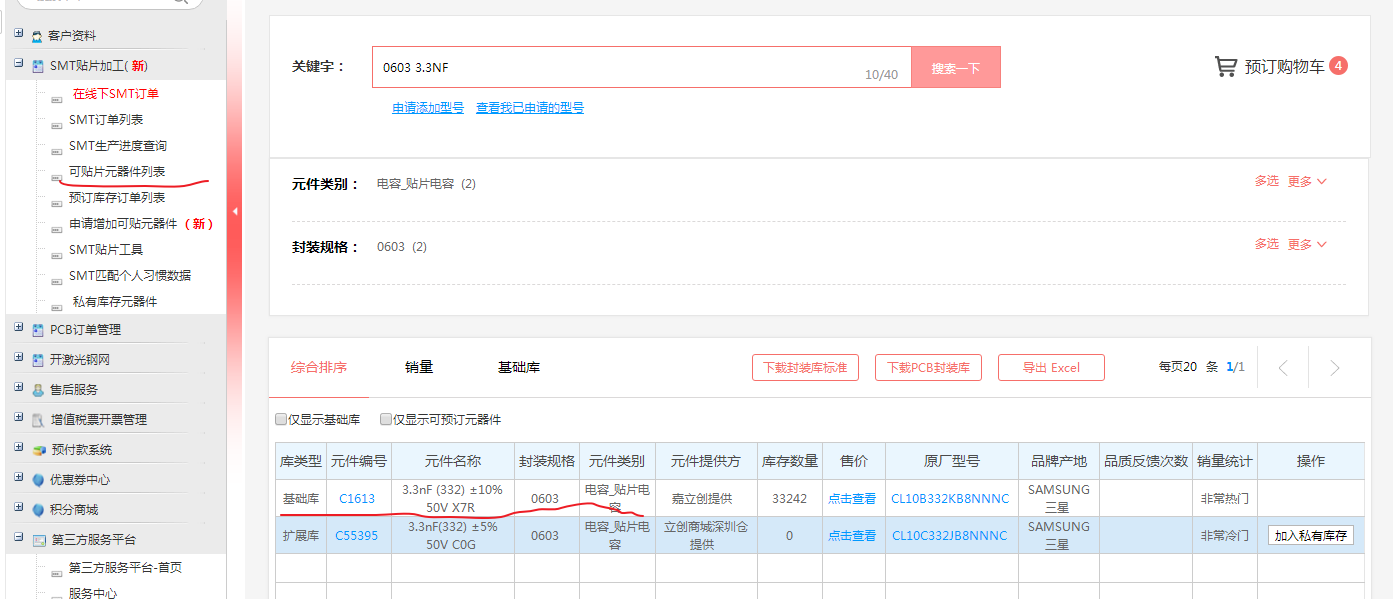Click the 售后服务 person icon
This screenshot has height=599, width=1393.
pyautogui.click(x=37, y=390)
